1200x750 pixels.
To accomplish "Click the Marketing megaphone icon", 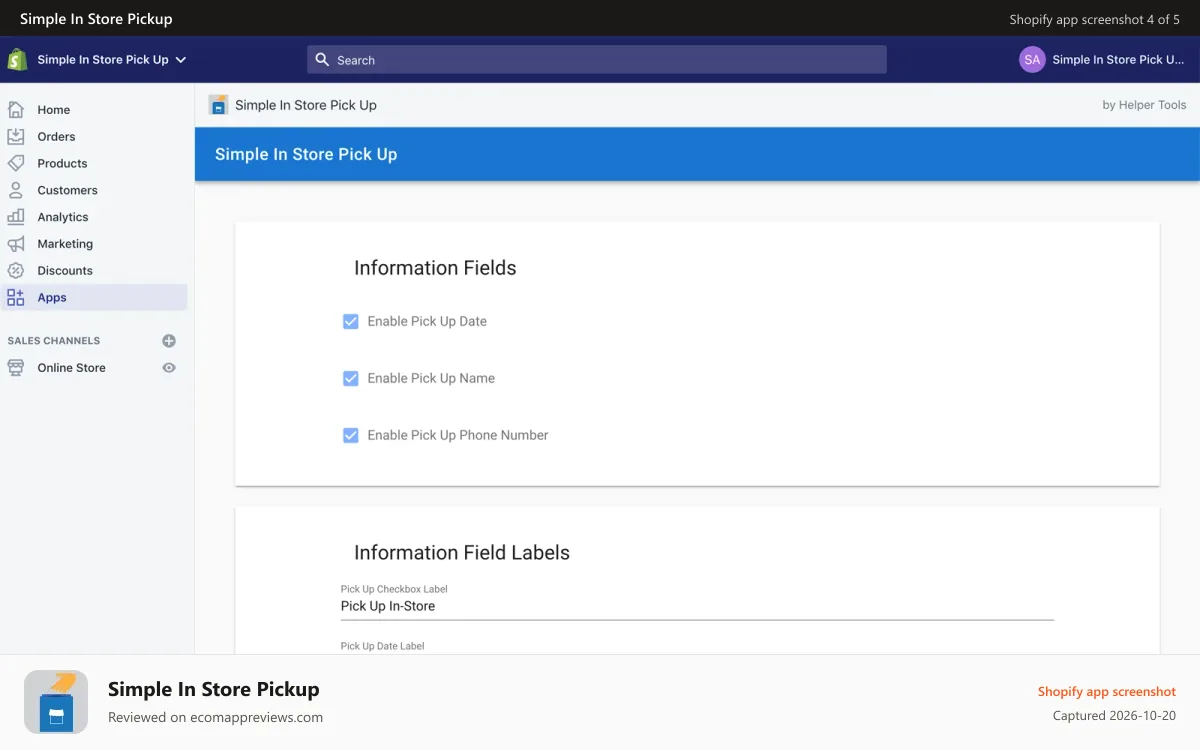I will [x=16, y=244].
